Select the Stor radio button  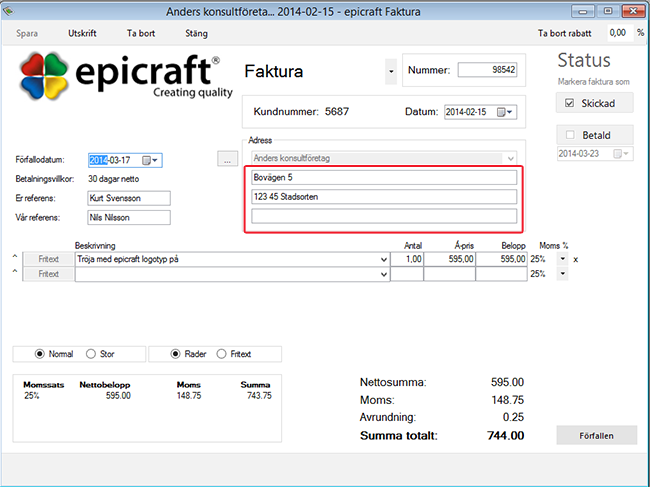tap(91, 354)
